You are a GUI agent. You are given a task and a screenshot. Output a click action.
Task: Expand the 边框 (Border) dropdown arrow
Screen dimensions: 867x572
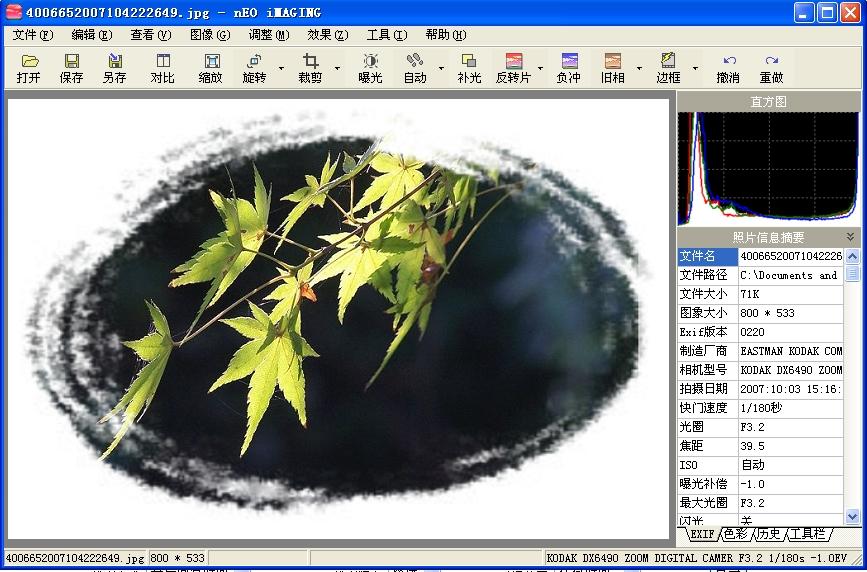[695, 69]
